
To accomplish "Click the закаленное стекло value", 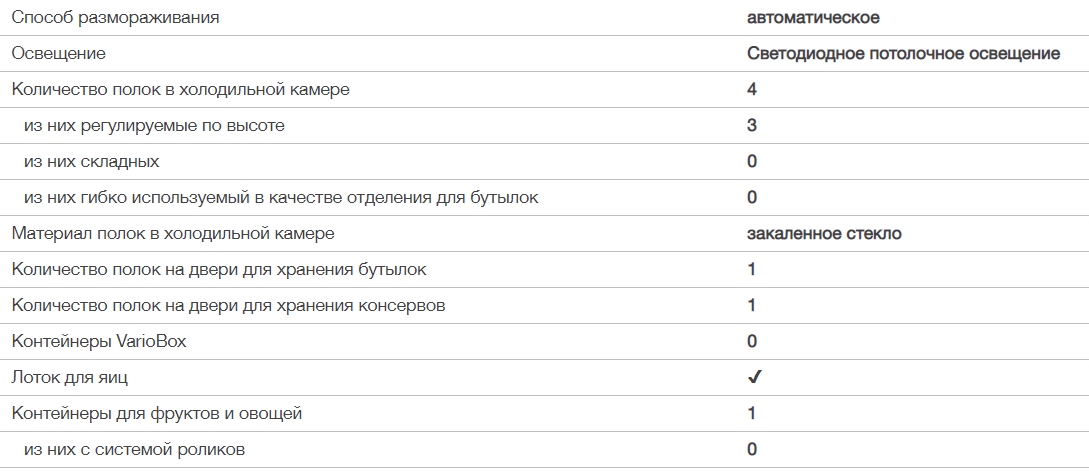I will tap(824, 233).
